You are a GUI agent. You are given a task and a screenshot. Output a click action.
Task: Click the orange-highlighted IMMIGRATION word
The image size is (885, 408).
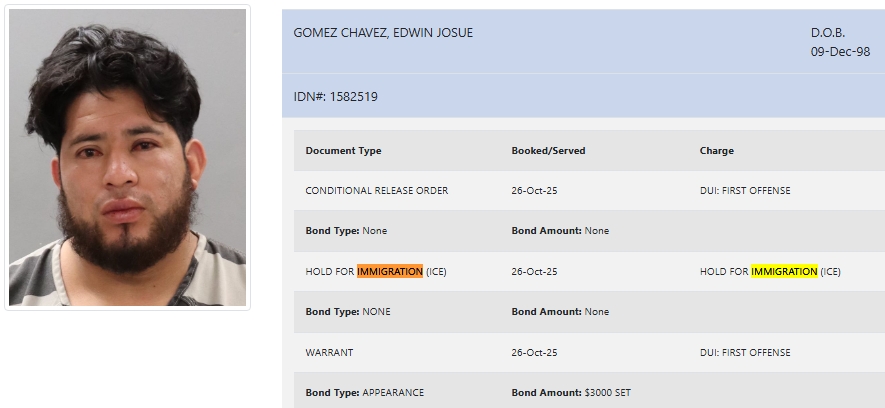pyautogui.click(x=389, y=271)
